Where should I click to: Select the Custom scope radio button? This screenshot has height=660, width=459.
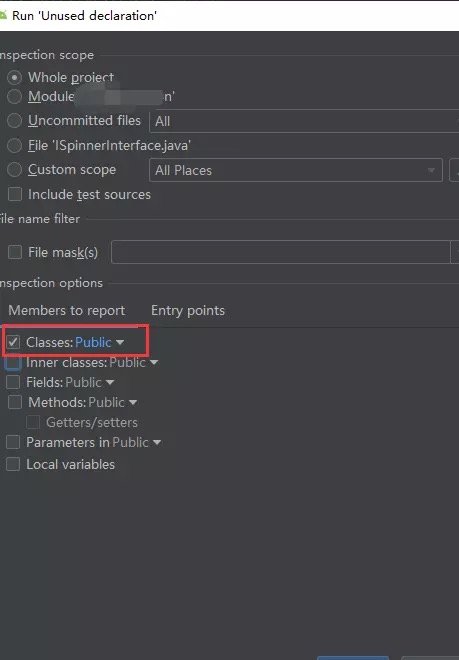click(14, 170)
